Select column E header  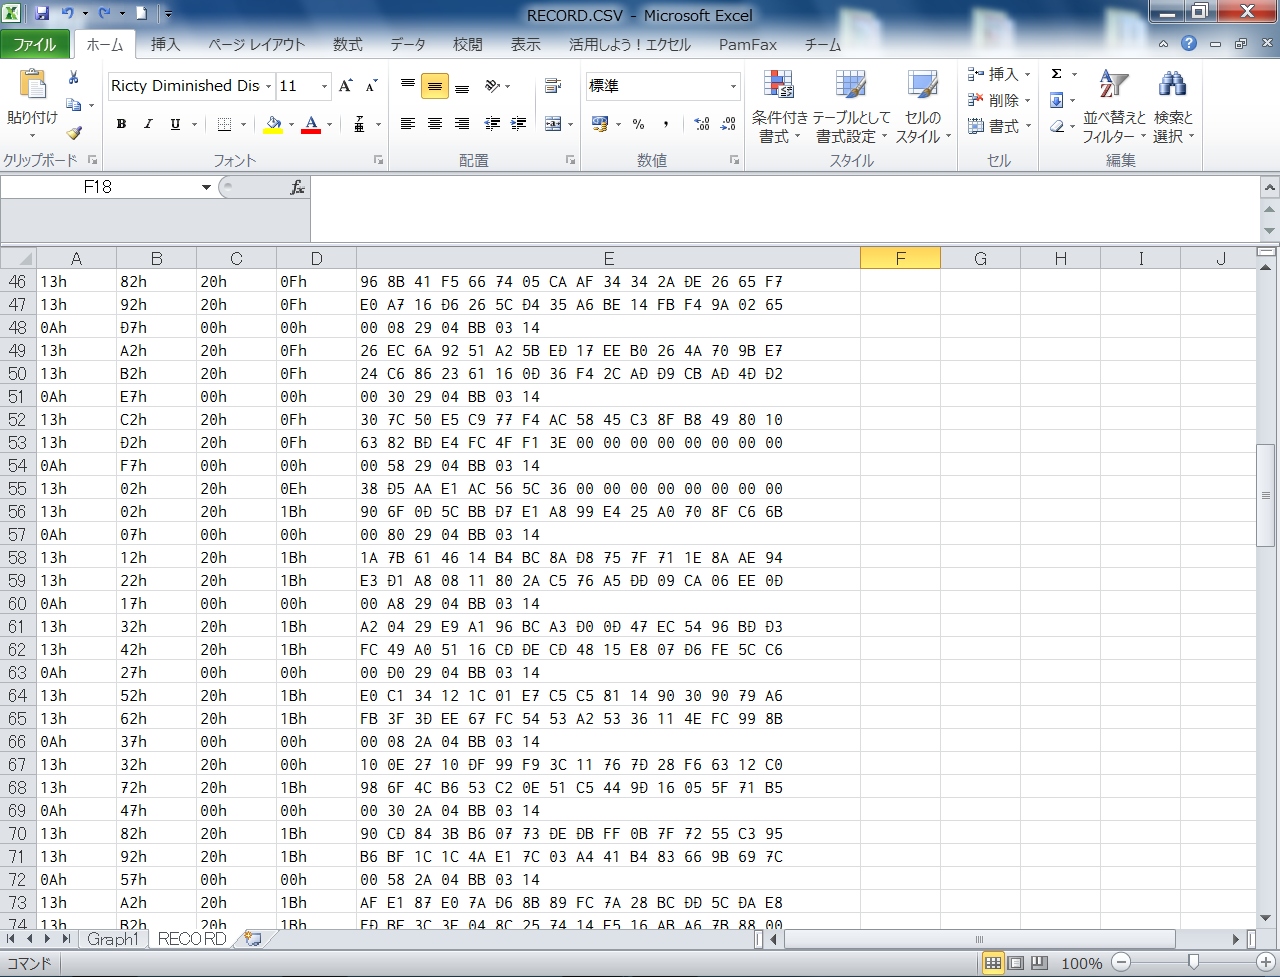[x=608, y=258]
